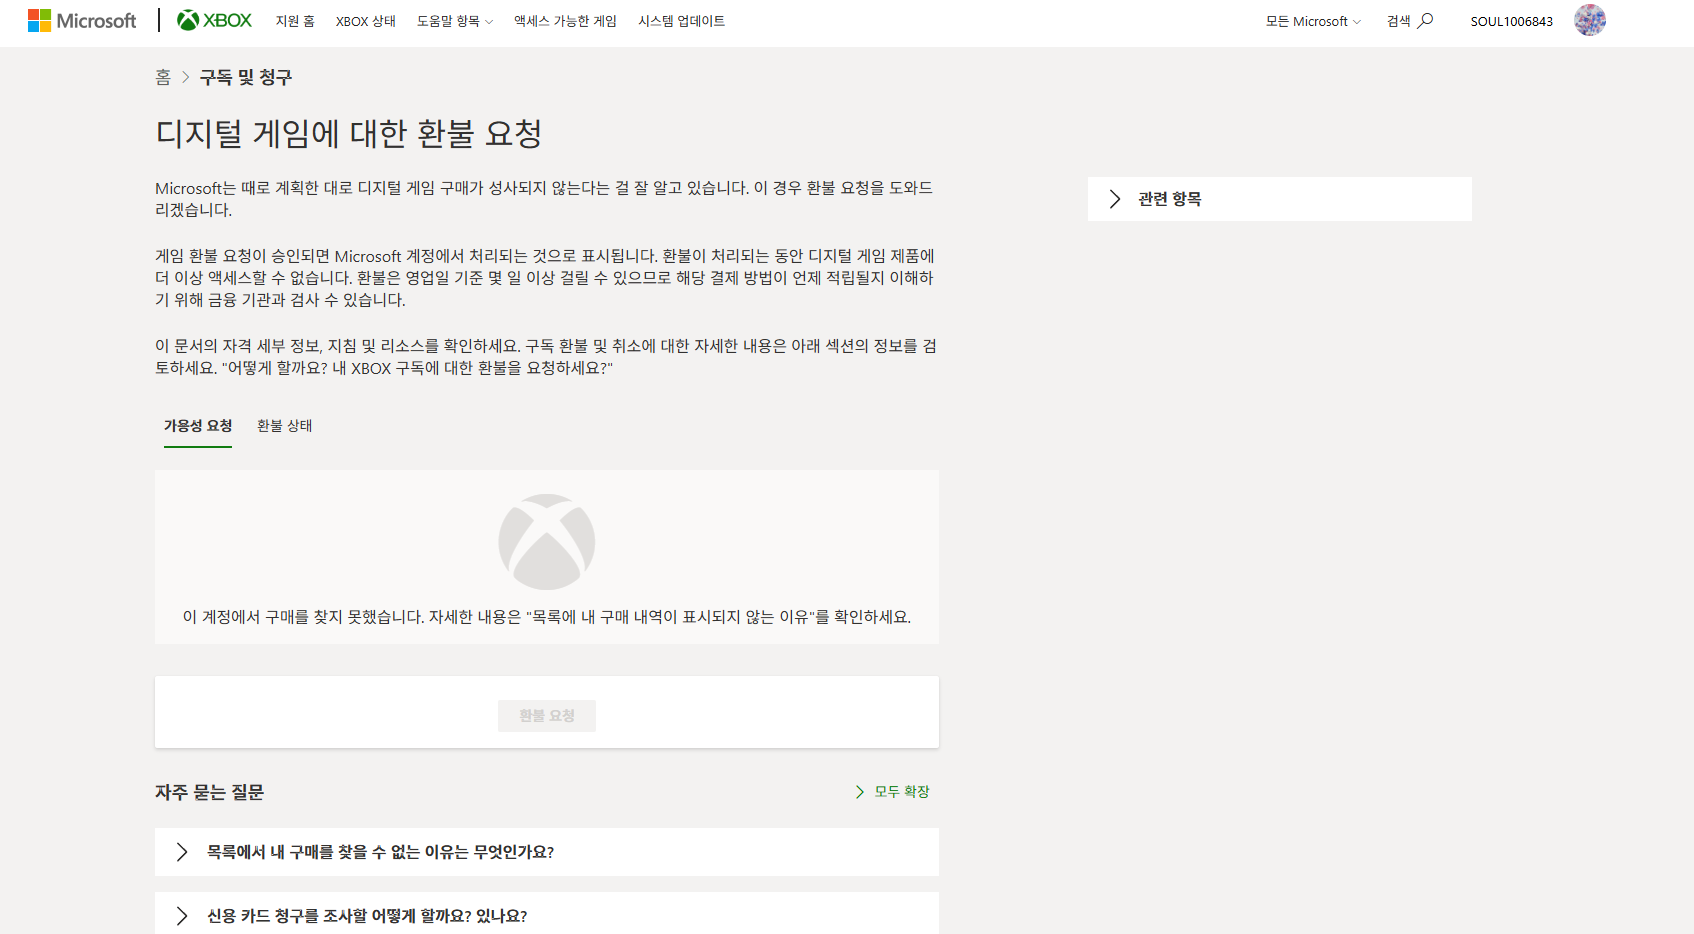
Task: Click the Microsoft logo
Action: coord(82,21)
